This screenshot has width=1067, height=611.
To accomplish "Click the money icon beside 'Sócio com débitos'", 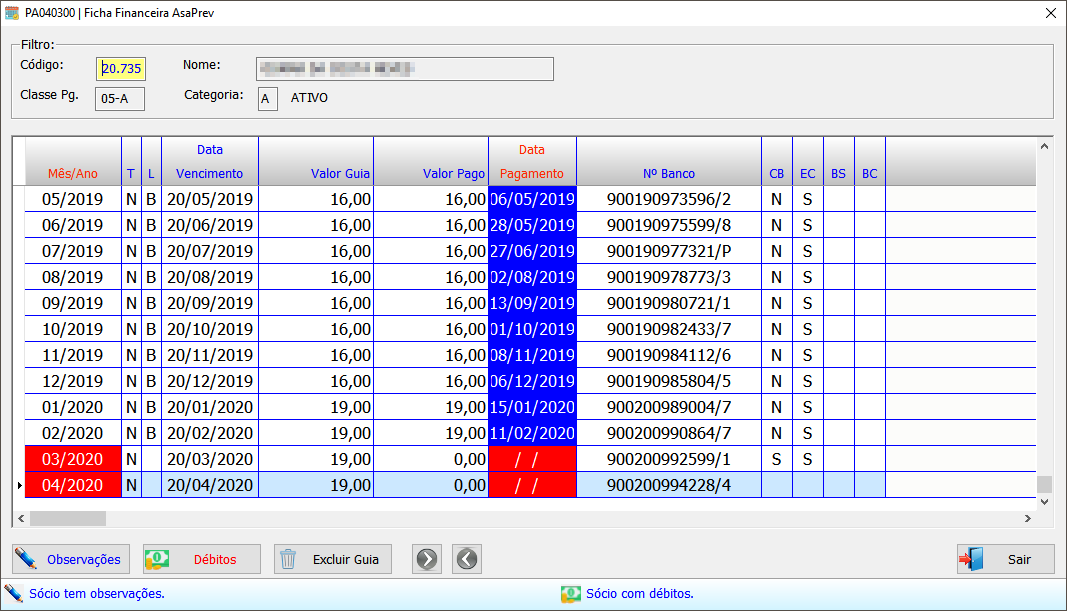I will point(570,594).
